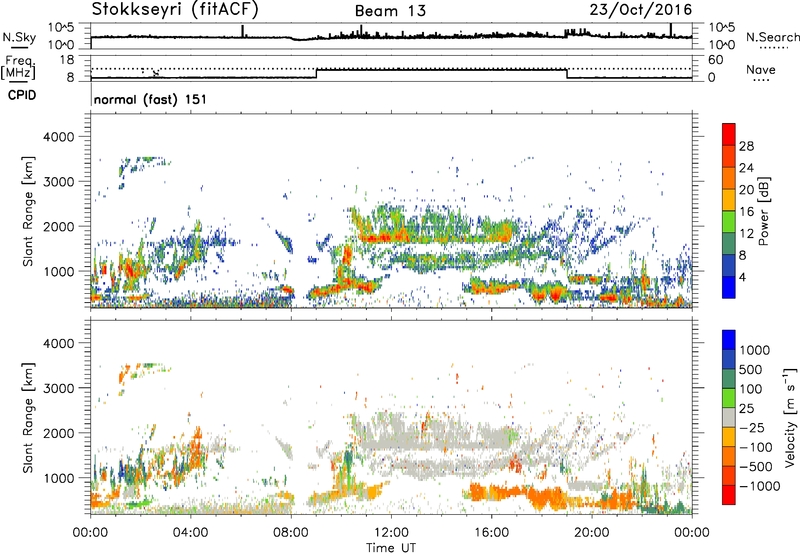800x554 pixels.
Task: Click the power colorbar value 16
Action: (746, 212)
